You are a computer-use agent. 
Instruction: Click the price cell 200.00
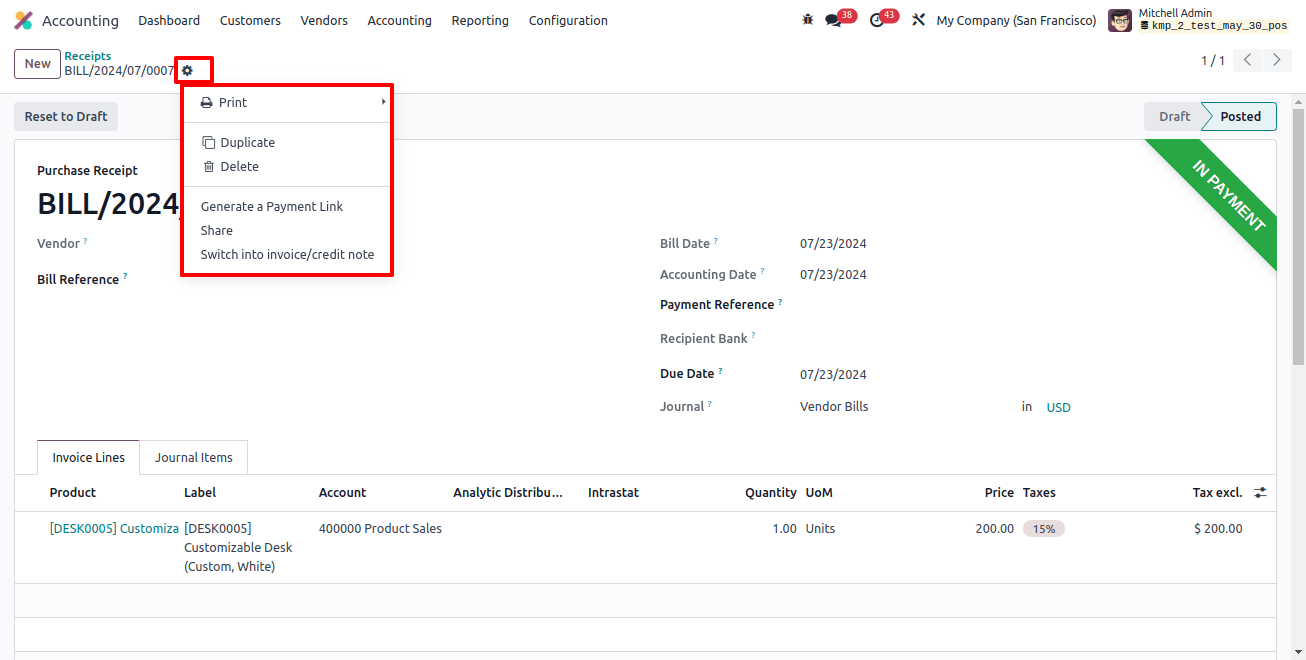(994, 528)
